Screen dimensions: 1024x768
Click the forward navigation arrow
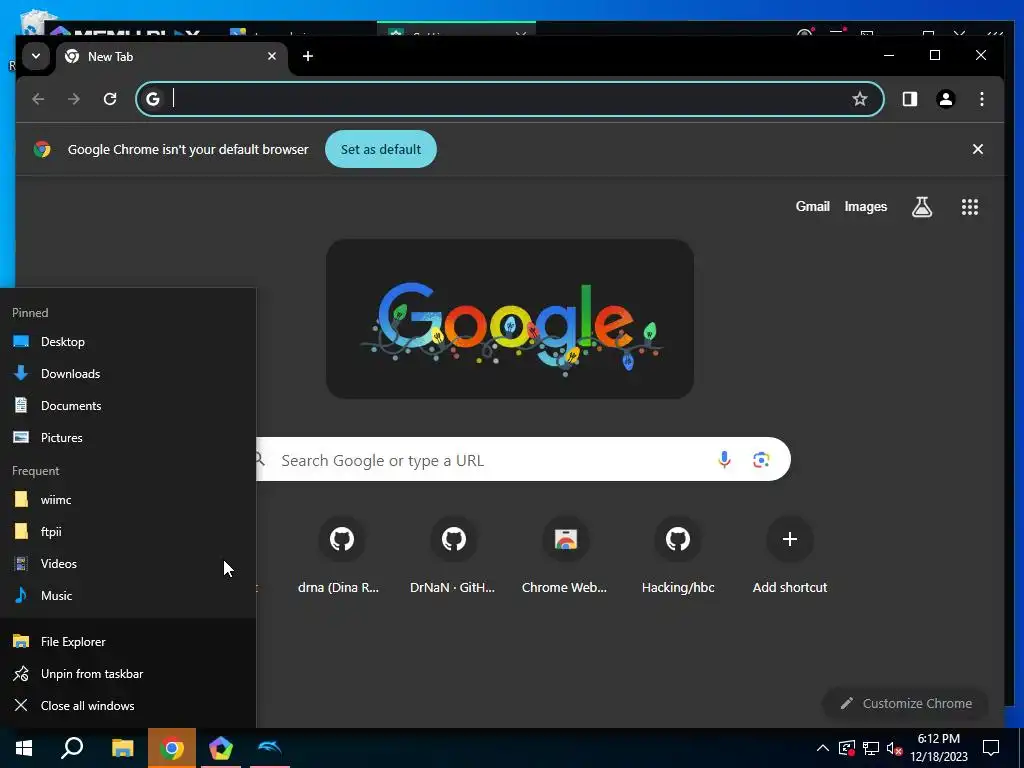(x=74, y=99)
